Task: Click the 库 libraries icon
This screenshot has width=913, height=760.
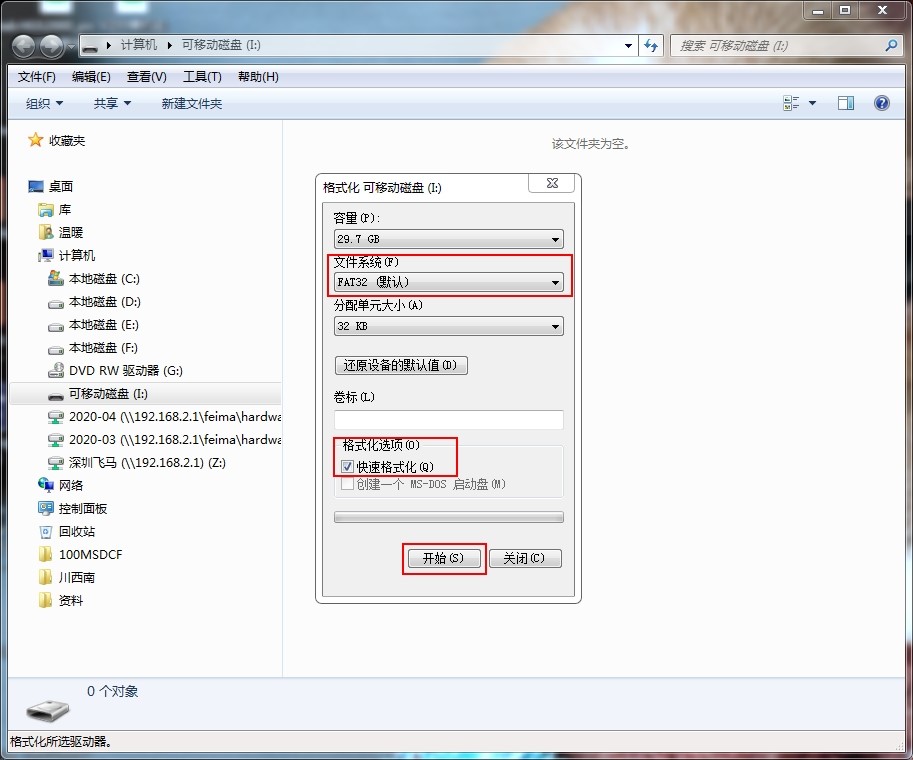Action: [x=46, y=210]
